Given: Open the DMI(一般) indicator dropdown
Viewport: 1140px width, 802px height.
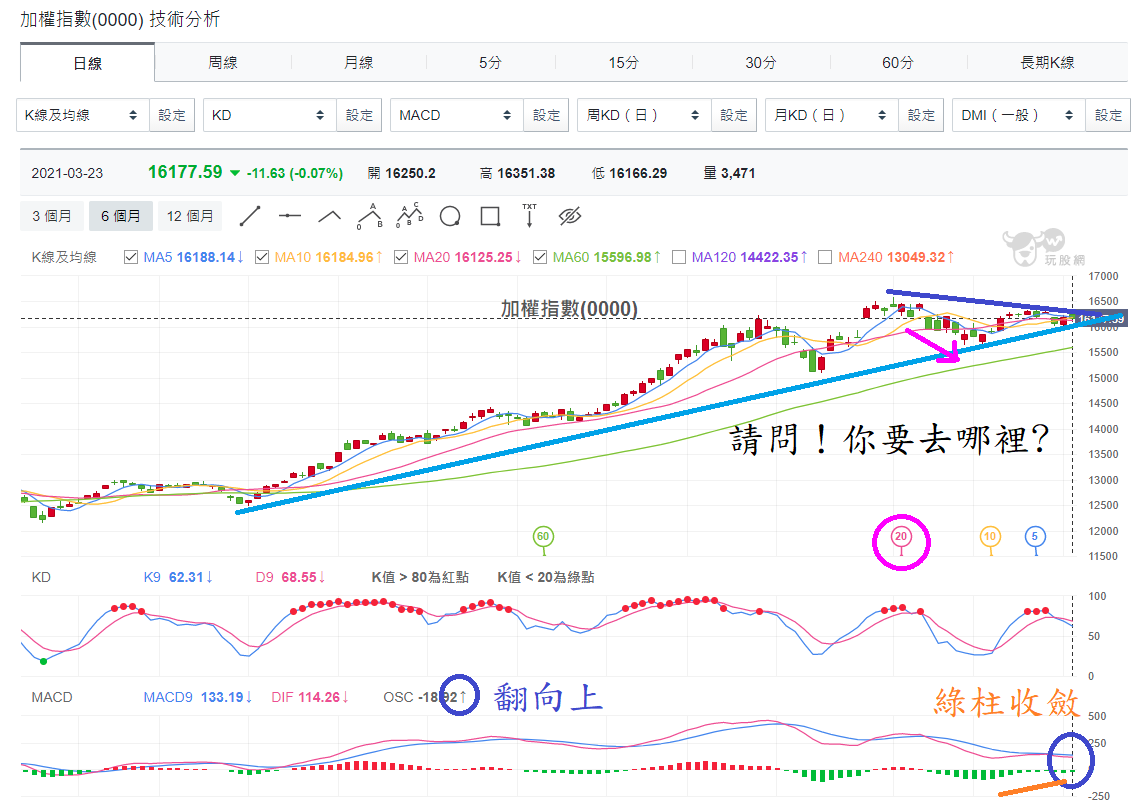Looking at the screenshot, I should [x=1019, y=115].
